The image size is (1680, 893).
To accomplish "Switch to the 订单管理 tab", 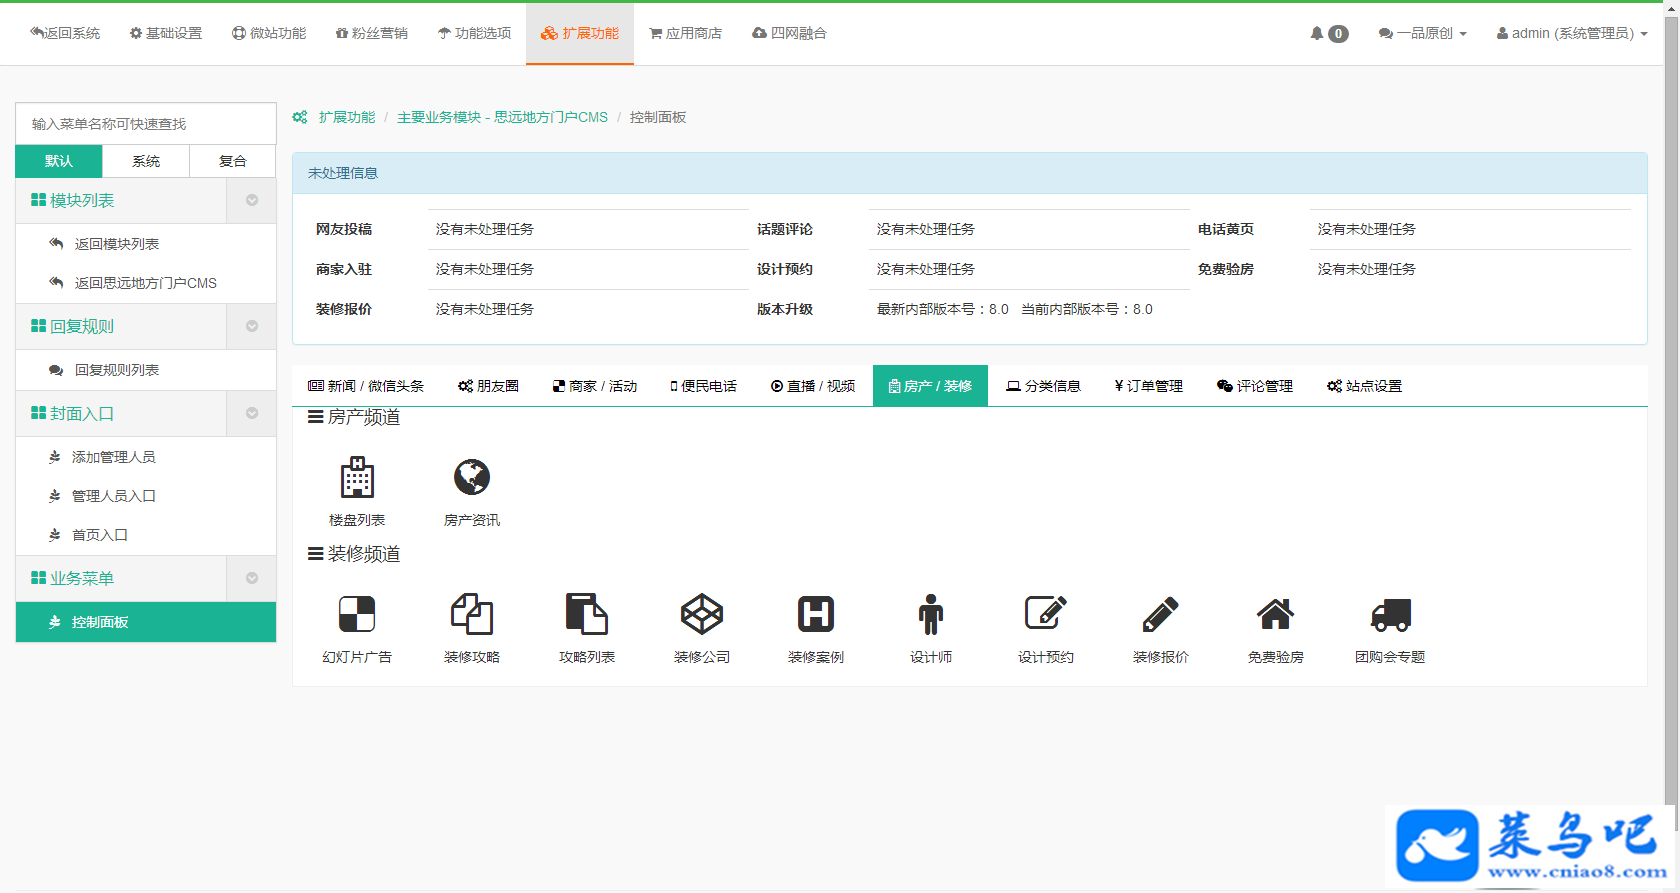I will (1149, 386).
